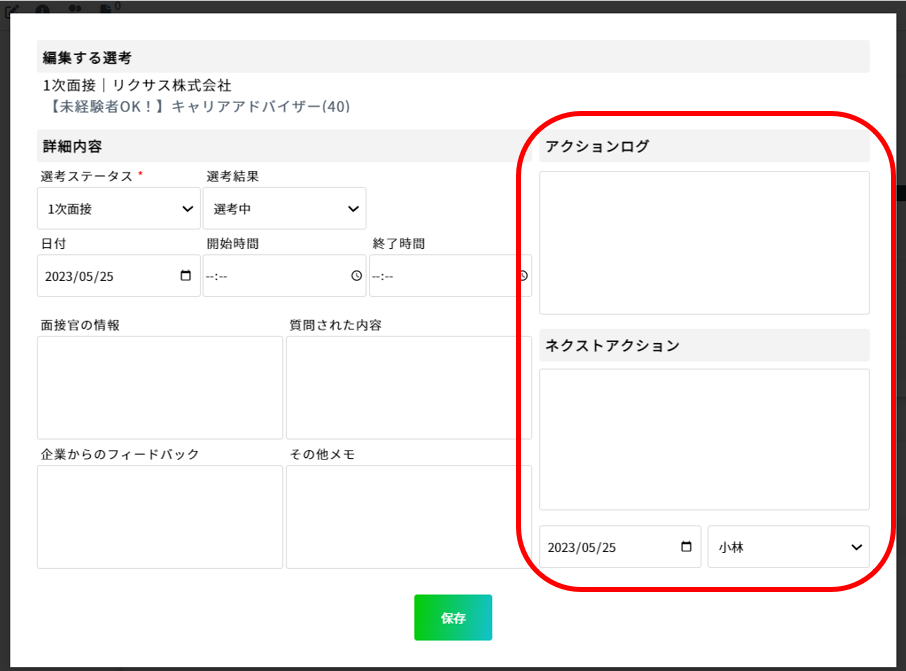This screenshot has width=906, height=671.
Task: Select the next action date 2023/05/25 field
Action: pos(620,547)
